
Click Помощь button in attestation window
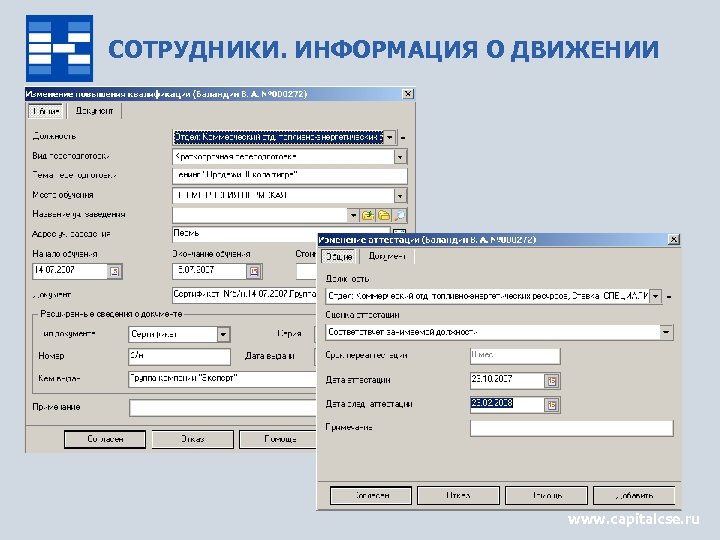[x=546, y=496]
